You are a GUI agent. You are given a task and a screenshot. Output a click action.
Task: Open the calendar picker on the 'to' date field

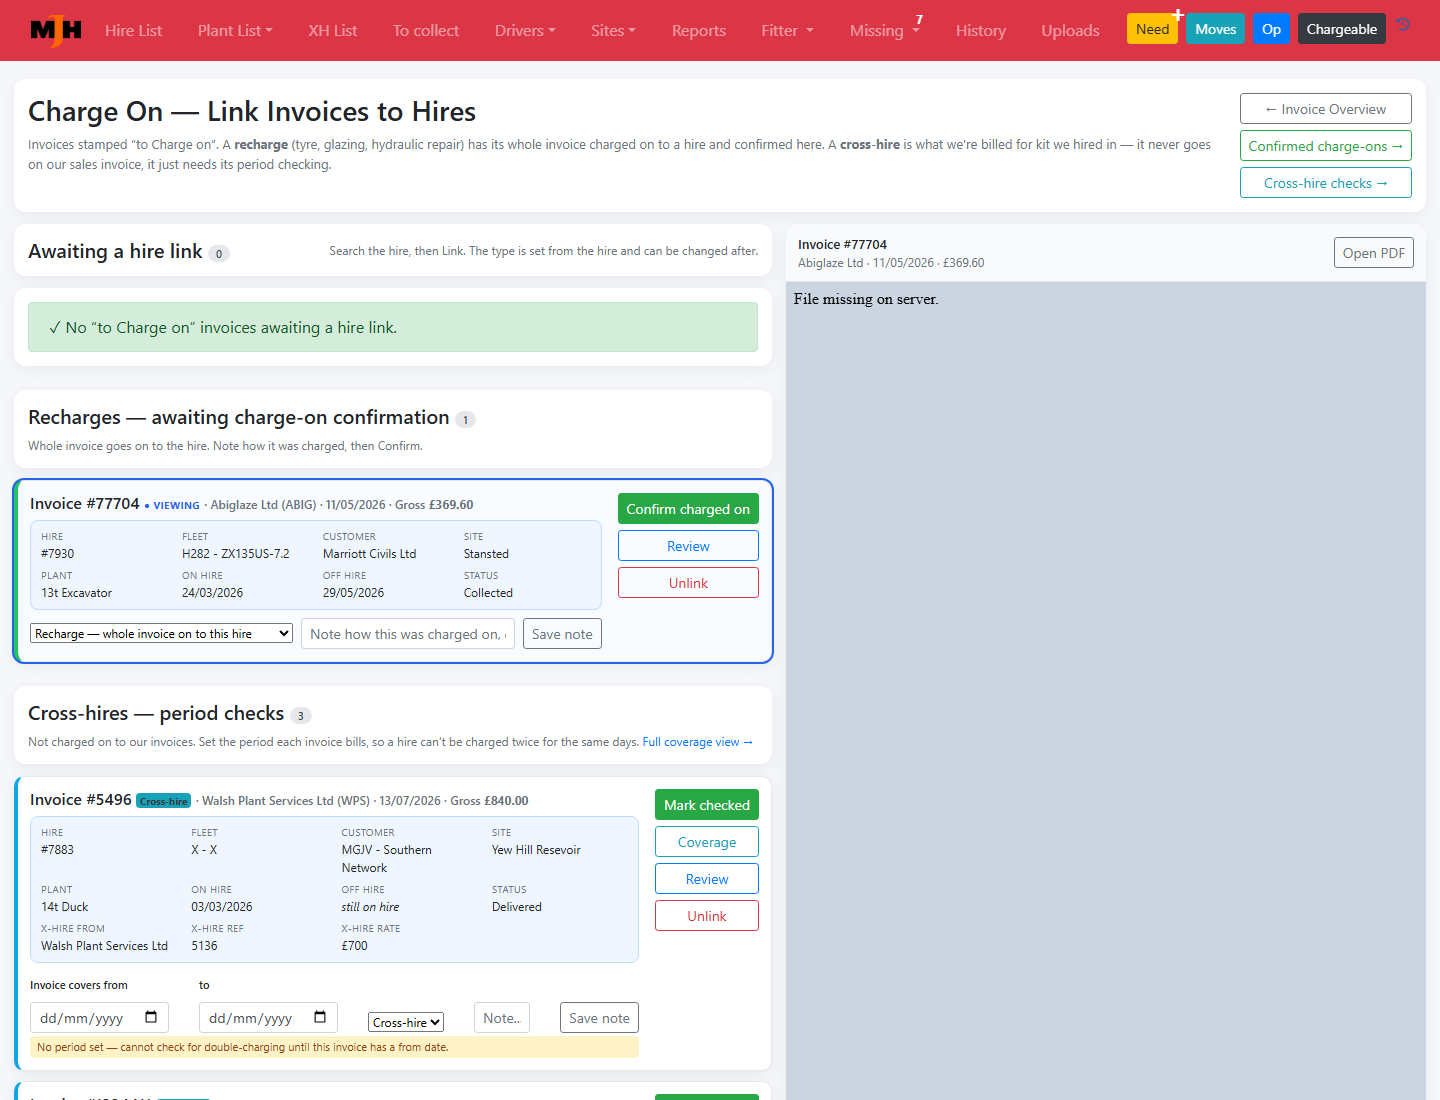pos(320,1018)
